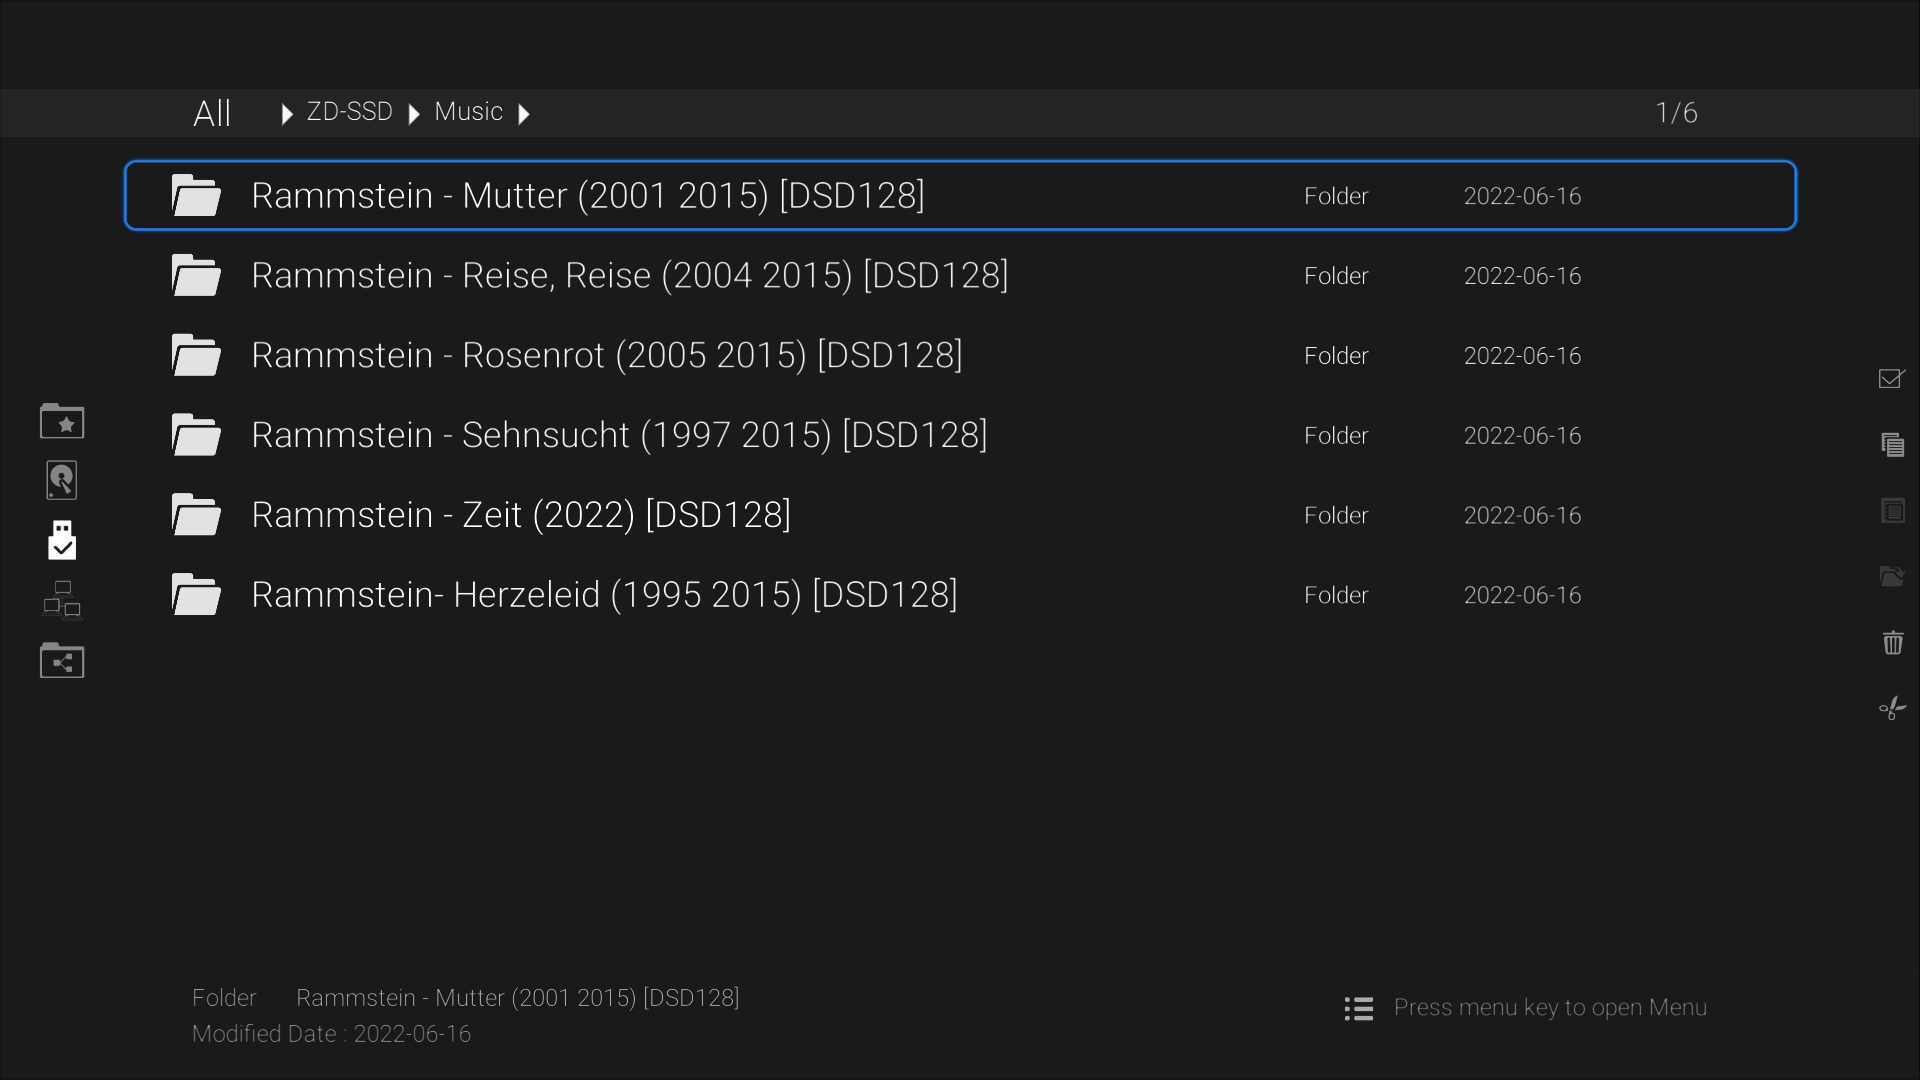Open the Favorites folder in the sidebar
Viewport: 1920px width, 1080px height.
click(x=62, y=421)
